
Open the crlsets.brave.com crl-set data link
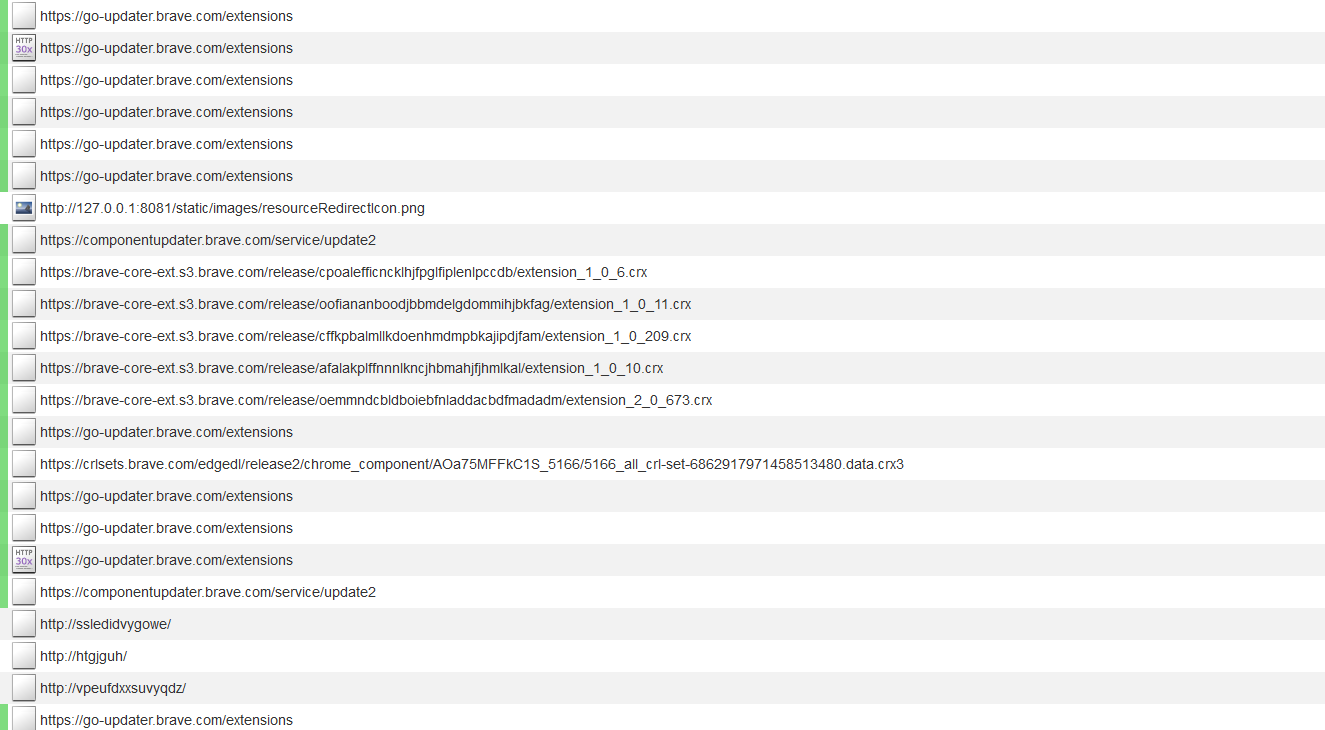[471, 463]
